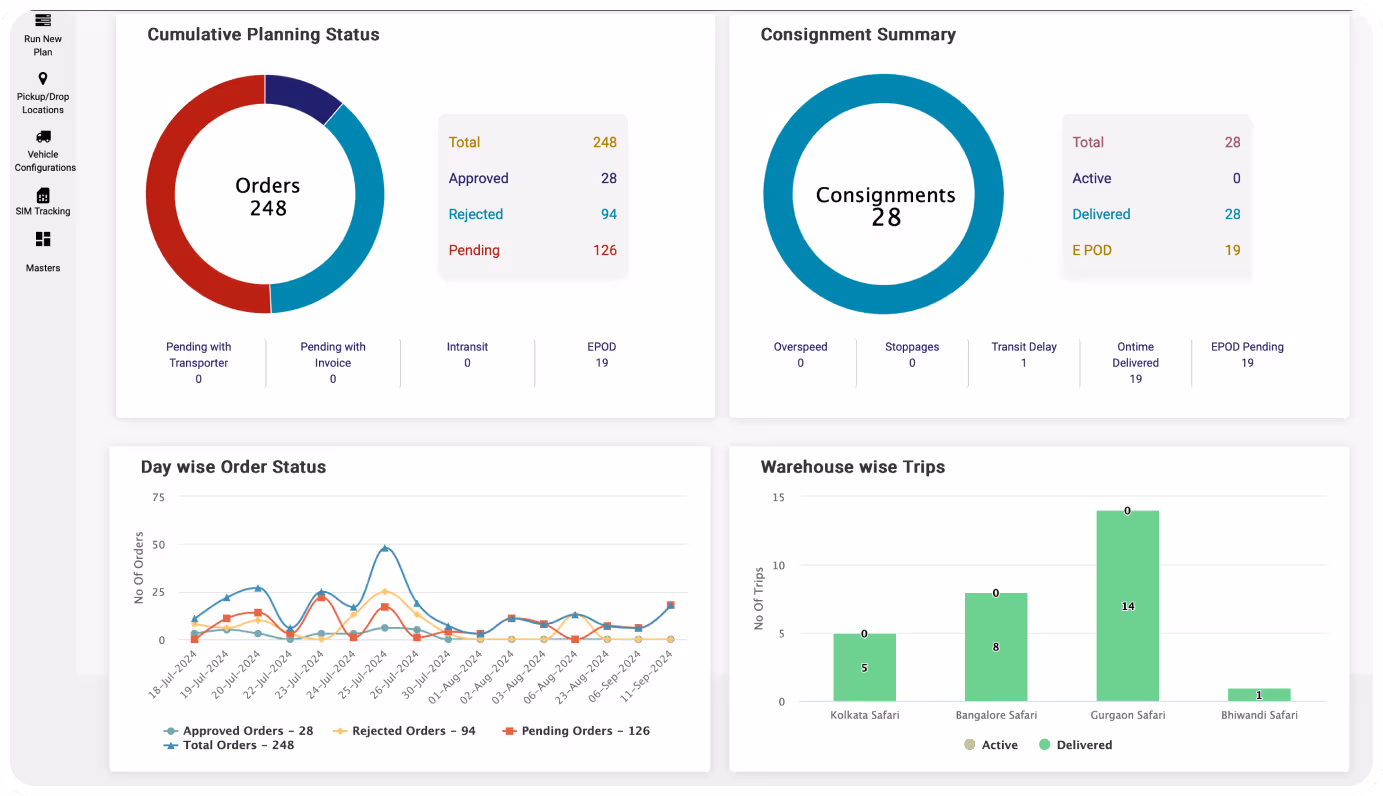
Task: Click the Pending with Transporter tile
Action: pos(199,363)
